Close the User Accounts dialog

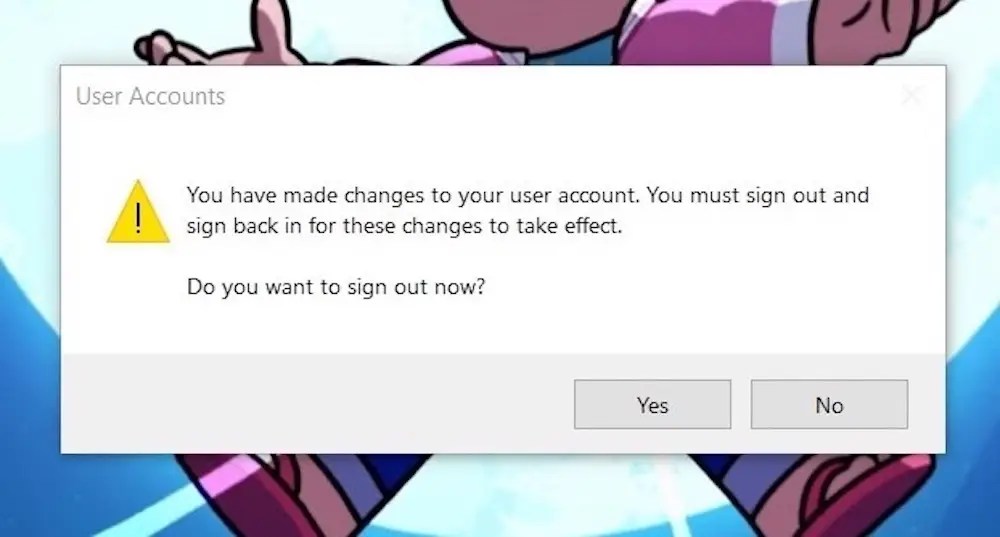(x=912, y=96)
